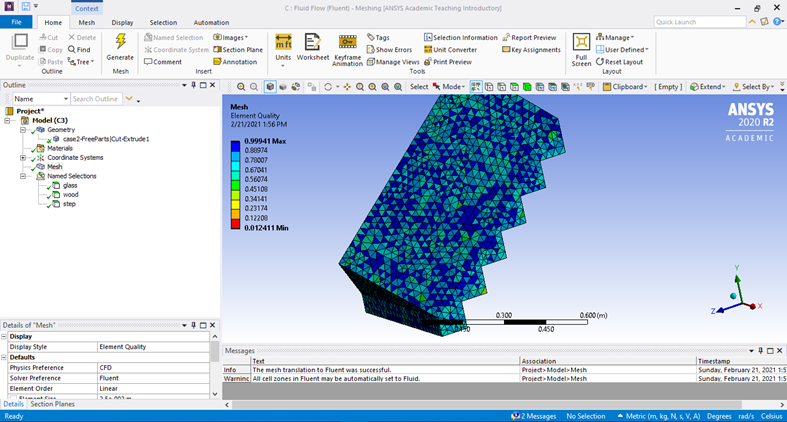
Task: Switch to the Mesh ribbon tab
Action: (86, 23)
